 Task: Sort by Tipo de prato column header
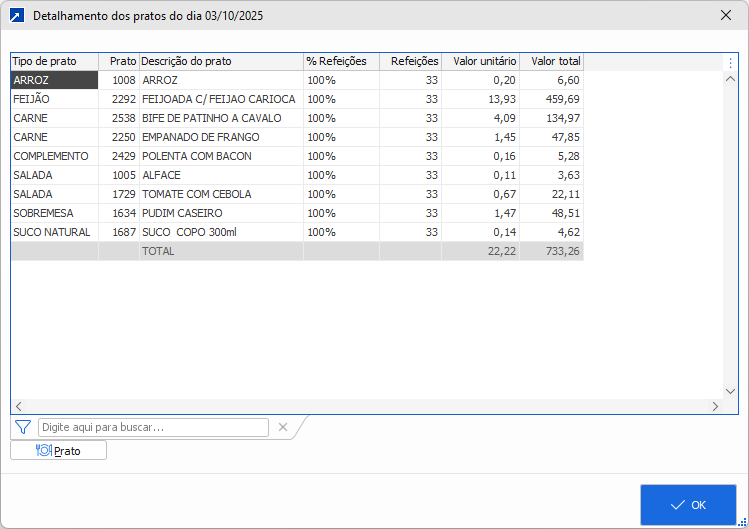(x=54, y=62)
